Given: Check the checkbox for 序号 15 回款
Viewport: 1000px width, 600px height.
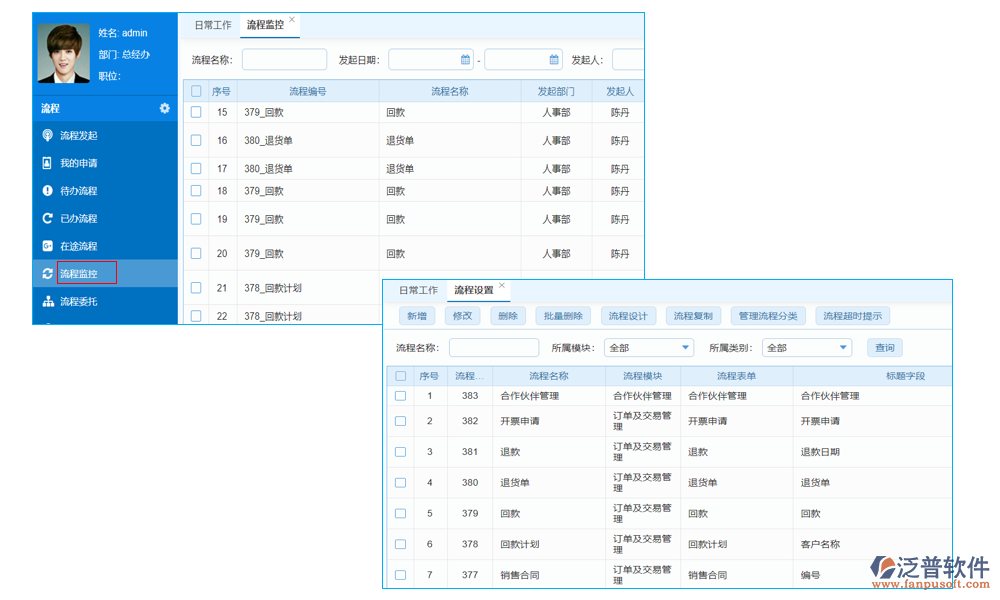Looking at the screenshot, I should tap(196, 112).
